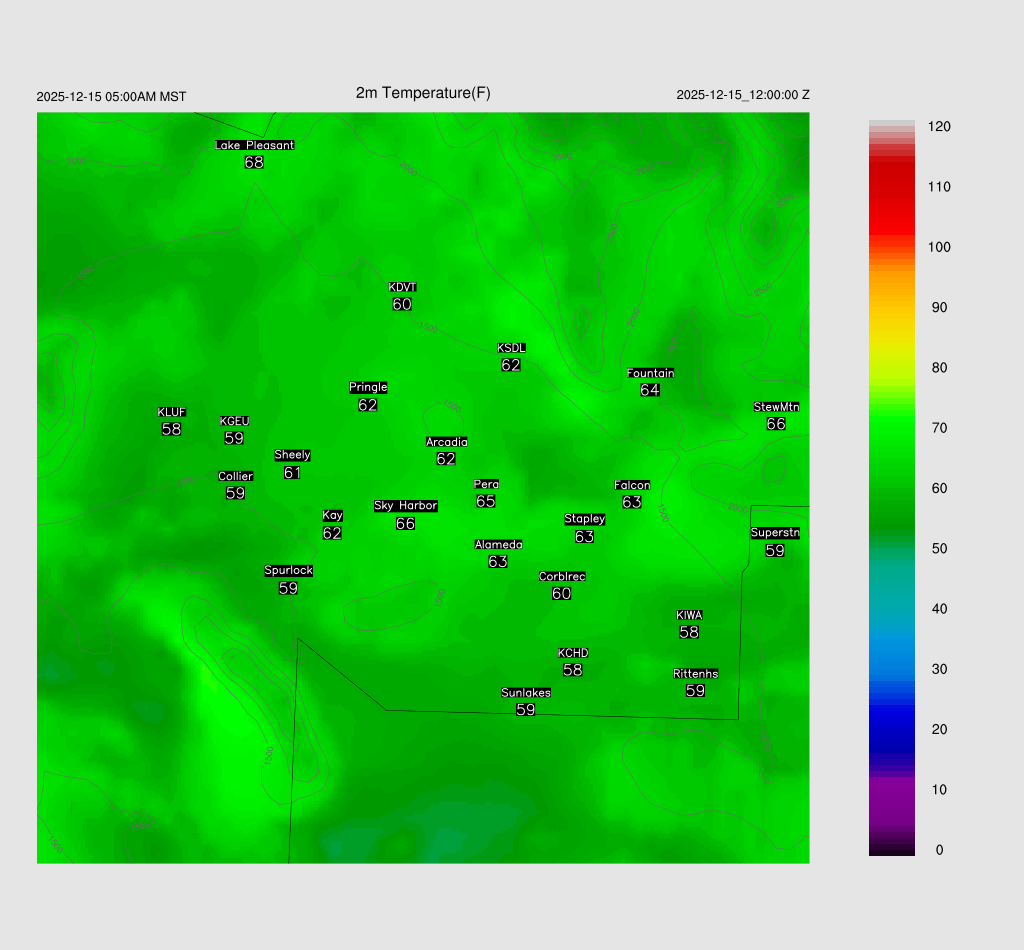The image size is (1024, 950).
Task: Click the Corblrec station label
Action: [x=562, y=577]
